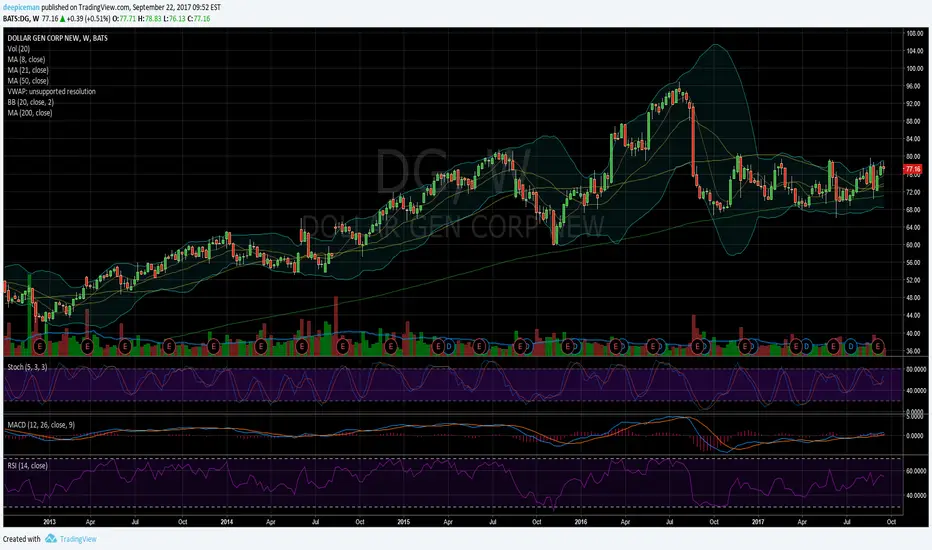932x550 pixels.
Task: Click the dividend D marker in July 2017
Action: [x=851, y=346]
